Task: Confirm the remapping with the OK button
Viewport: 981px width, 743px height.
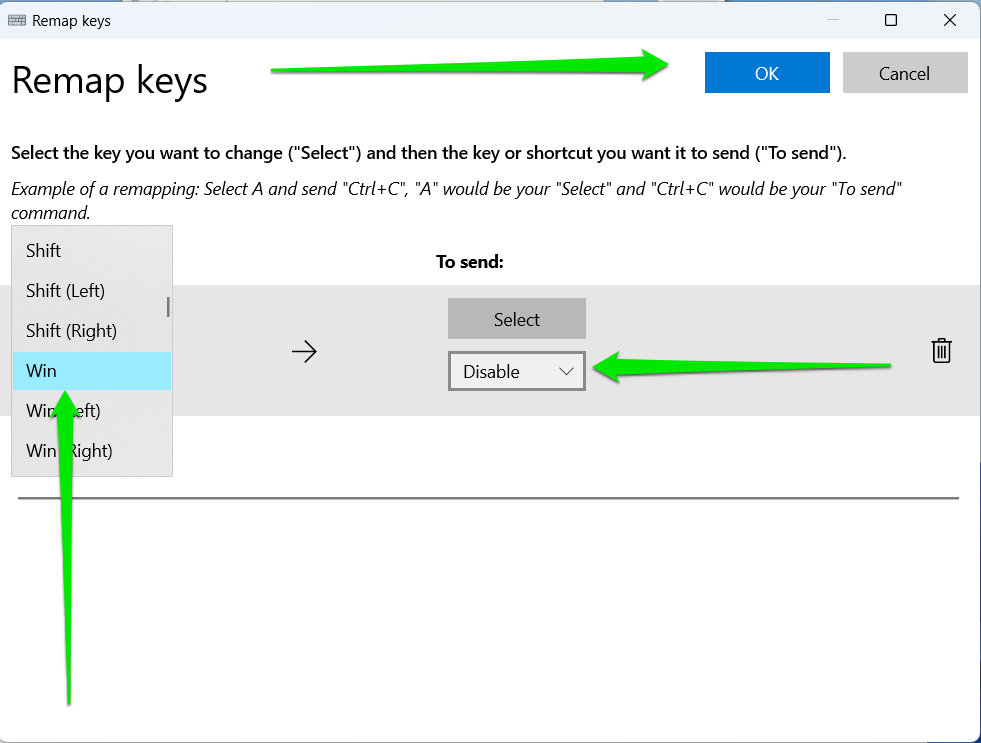Action: pos(766,72)
